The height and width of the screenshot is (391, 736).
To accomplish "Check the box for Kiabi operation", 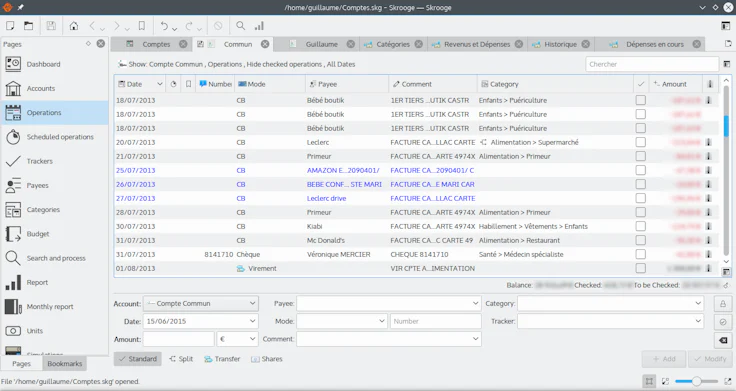I will [x=640, y=226].
